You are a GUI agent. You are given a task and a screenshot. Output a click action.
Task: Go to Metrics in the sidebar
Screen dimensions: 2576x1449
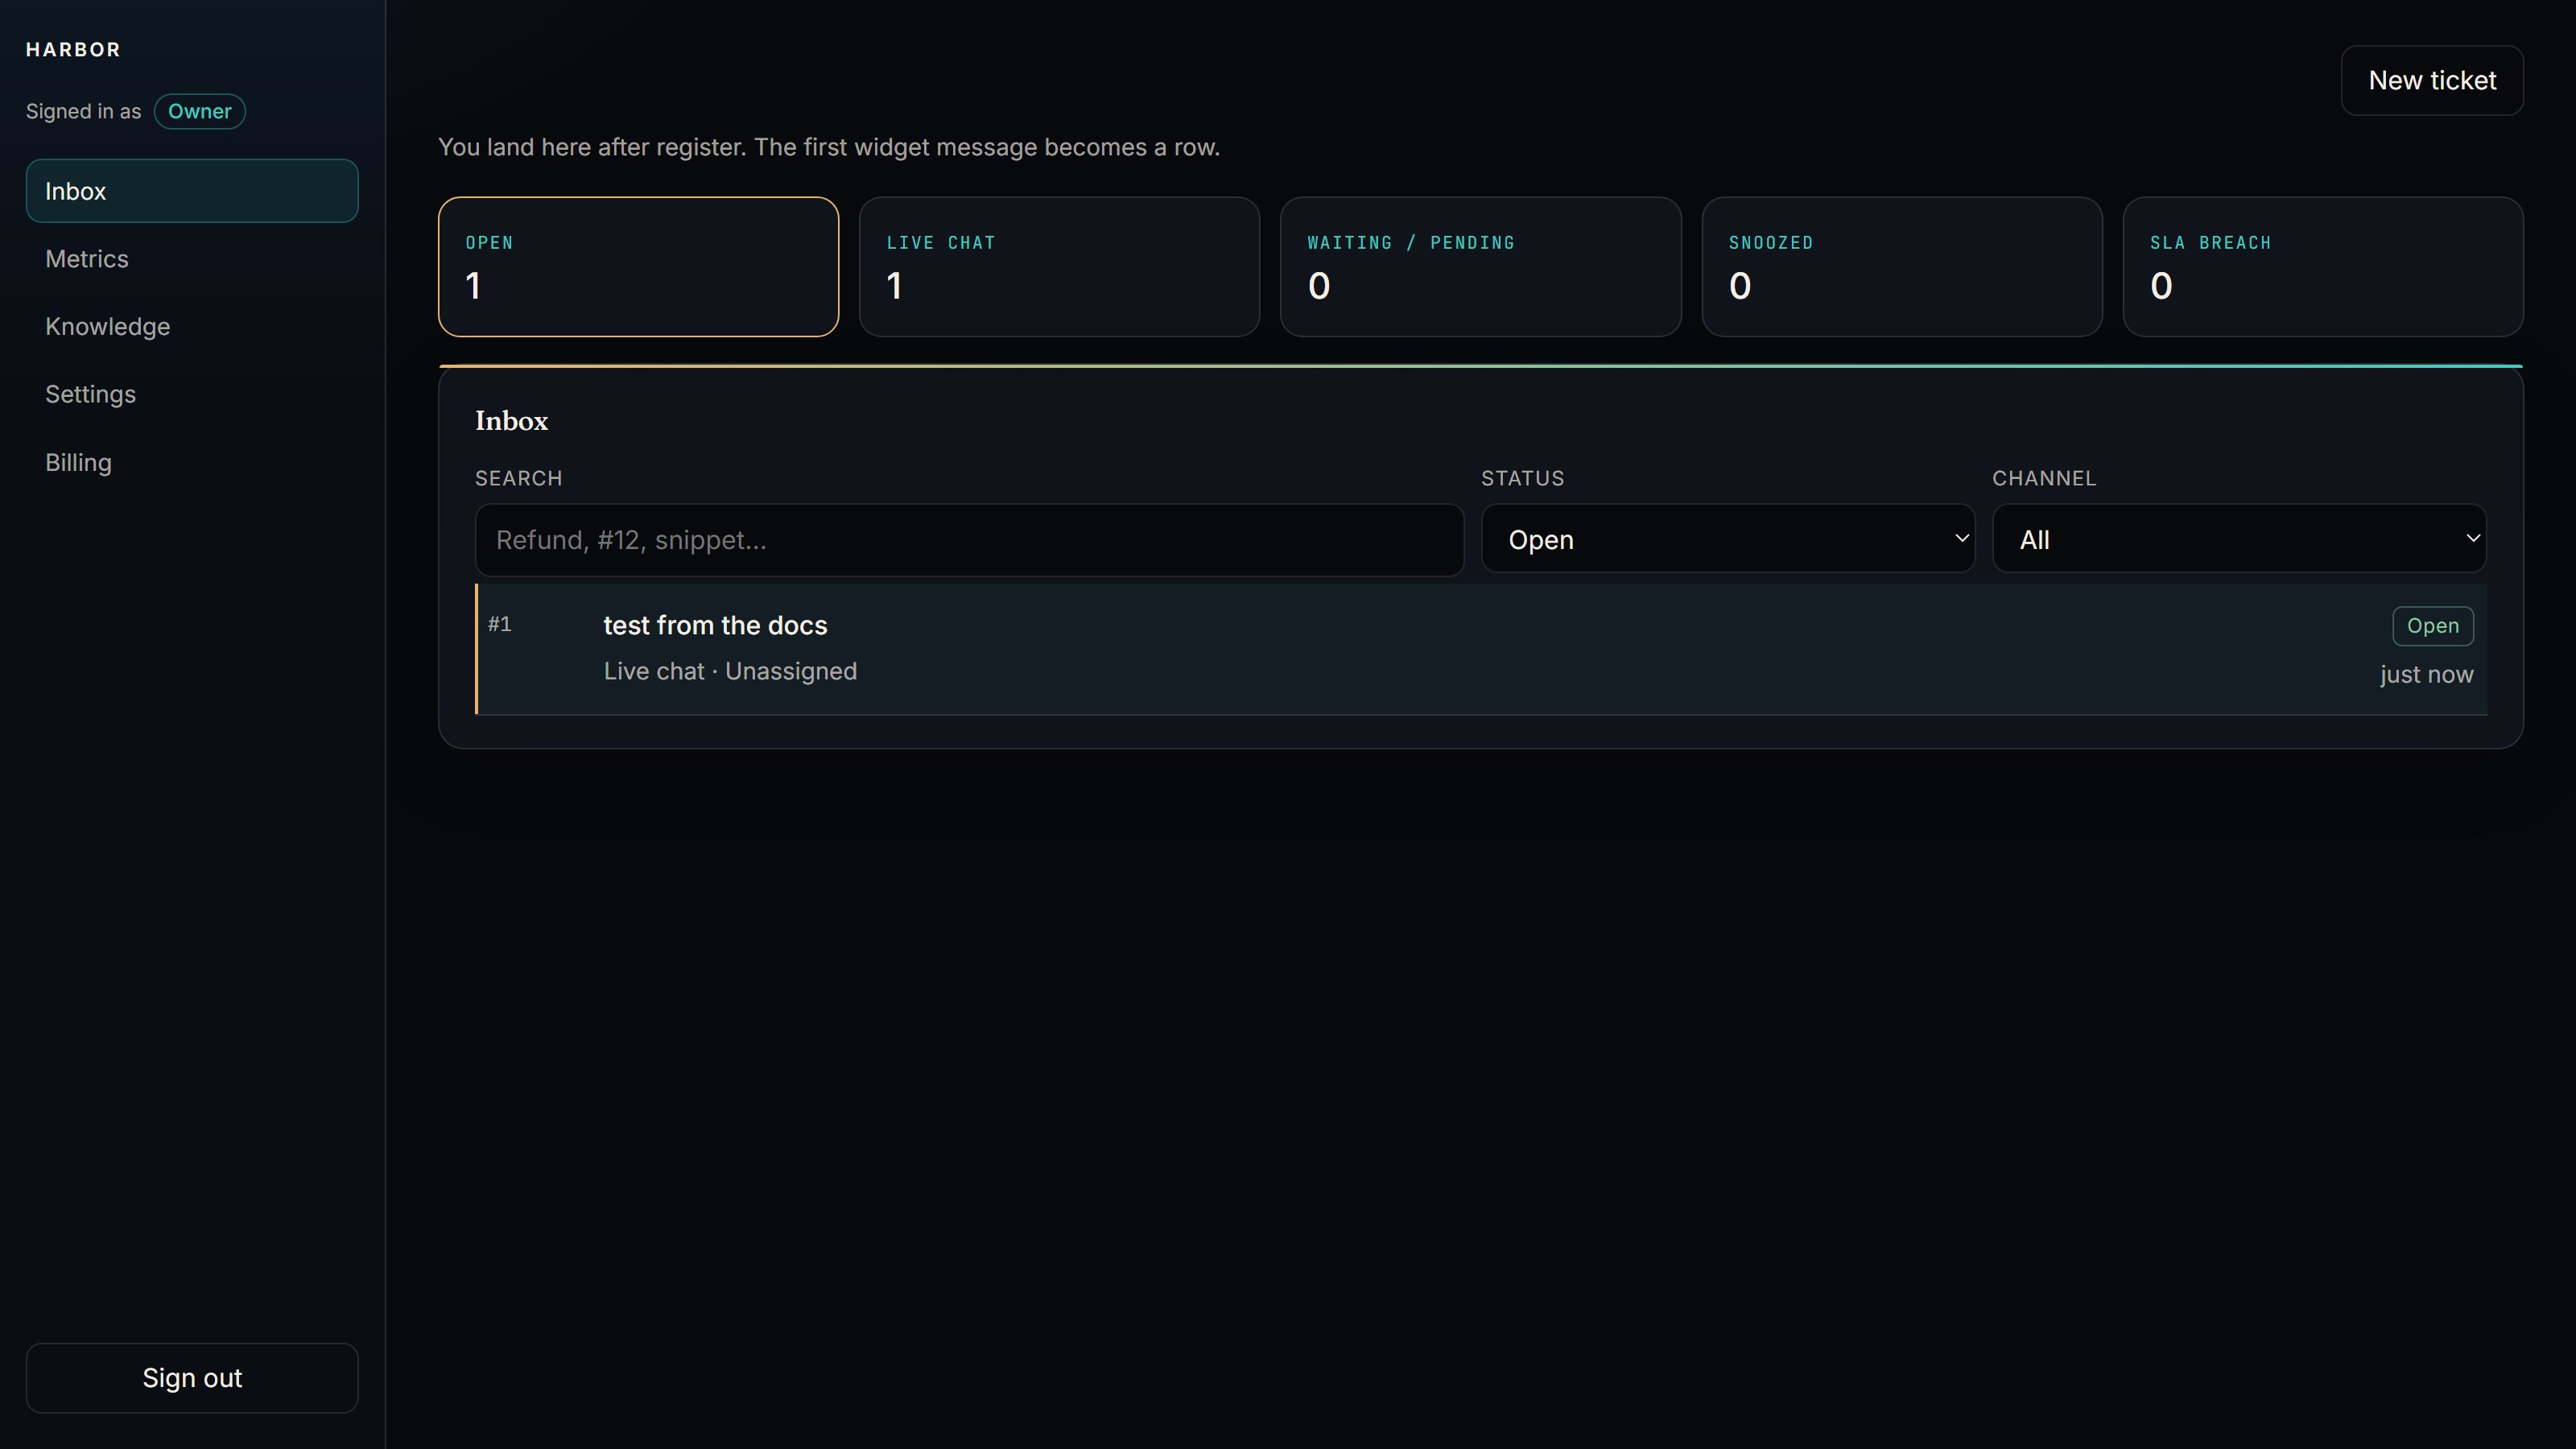pos(192,259)
